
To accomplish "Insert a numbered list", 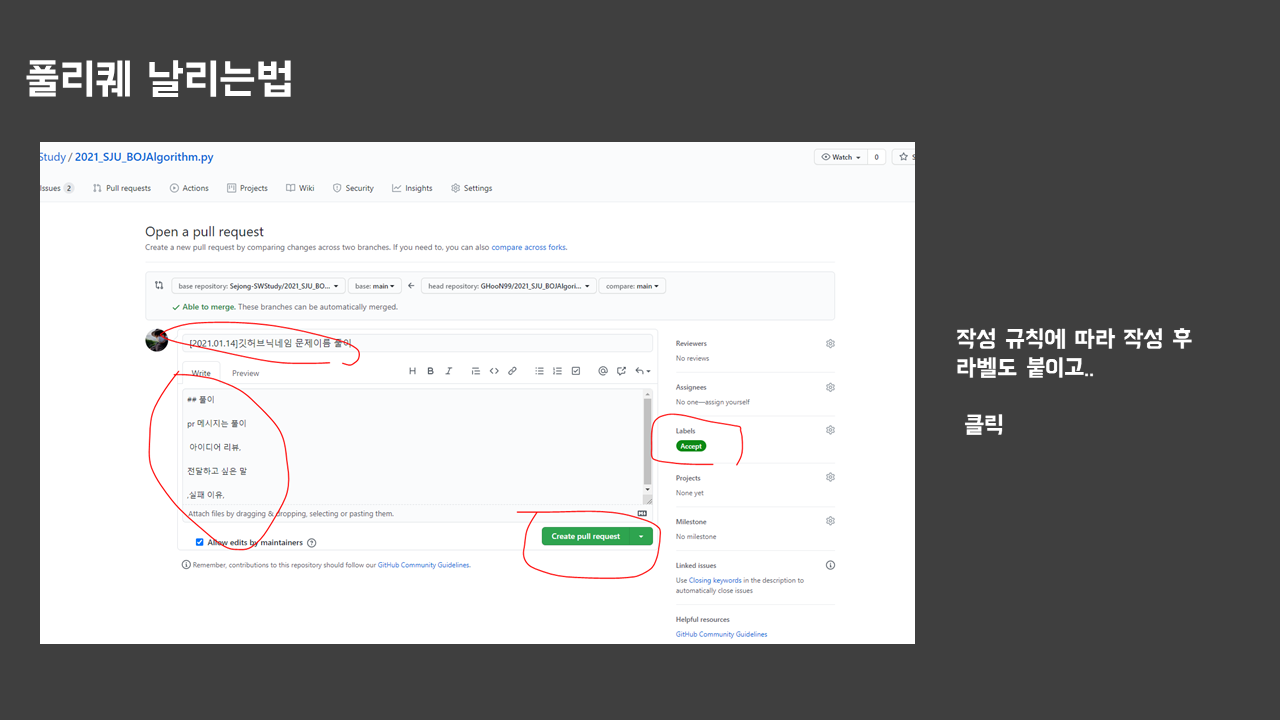I will pos(557,371).
